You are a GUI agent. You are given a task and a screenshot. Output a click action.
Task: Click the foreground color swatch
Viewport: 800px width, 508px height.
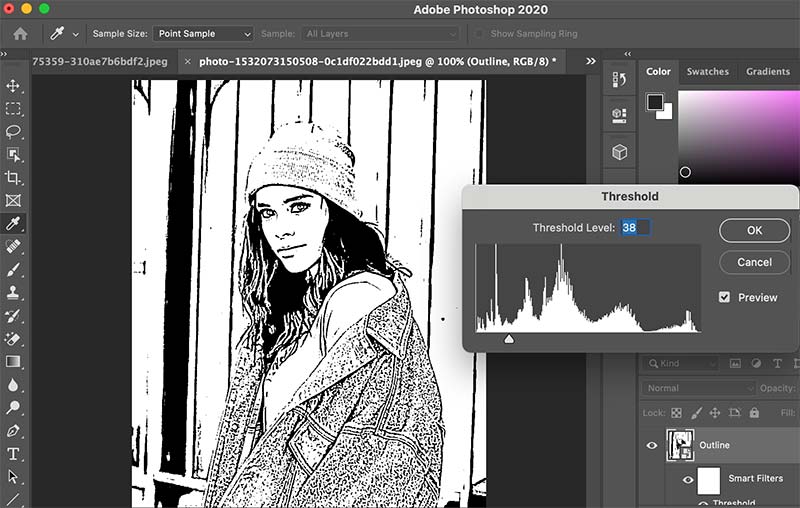coord(655,102)
